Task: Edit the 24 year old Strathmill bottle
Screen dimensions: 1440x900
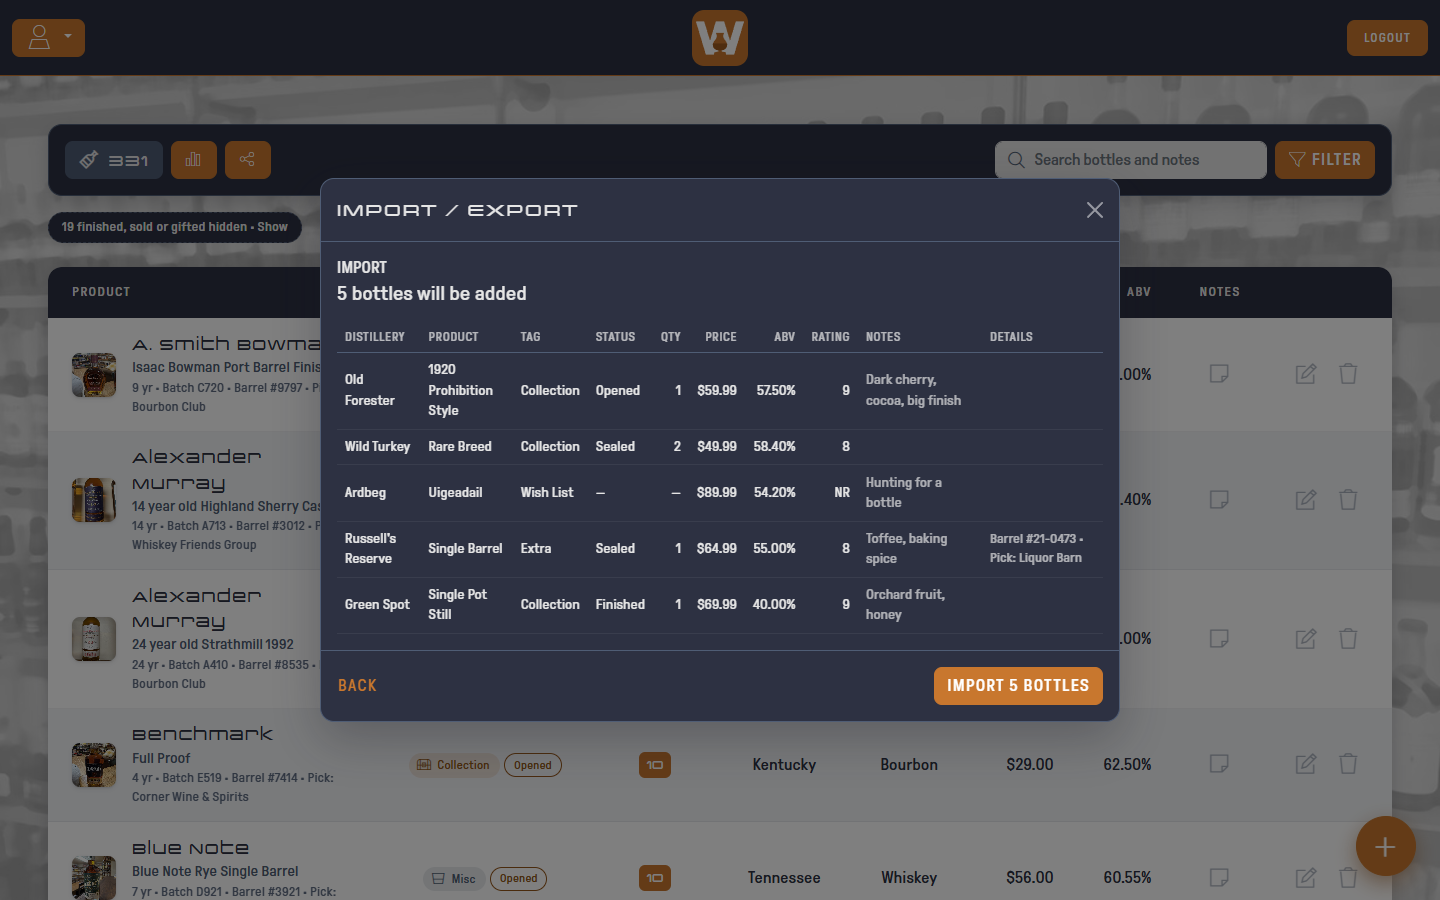Action: [1306, 639]
